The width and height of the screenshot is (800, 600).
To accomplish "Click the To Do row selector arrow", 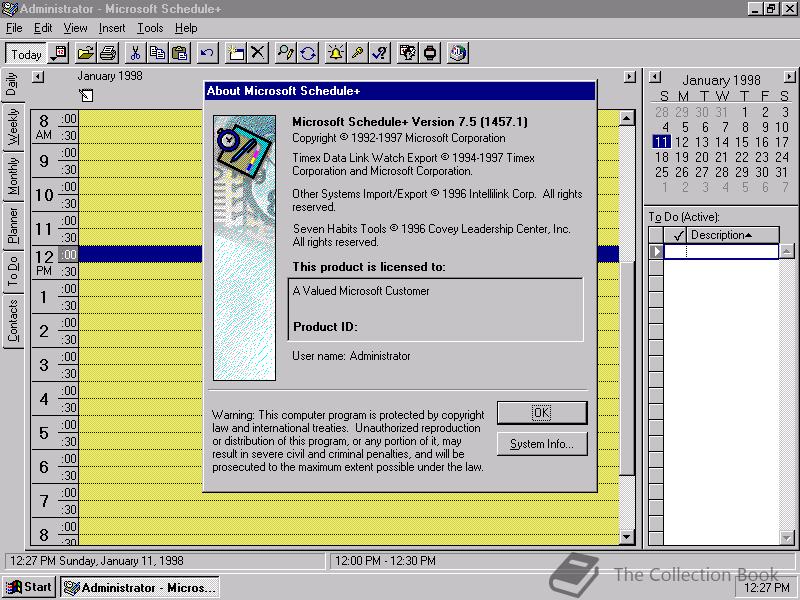I will click(x=656, y=252).
